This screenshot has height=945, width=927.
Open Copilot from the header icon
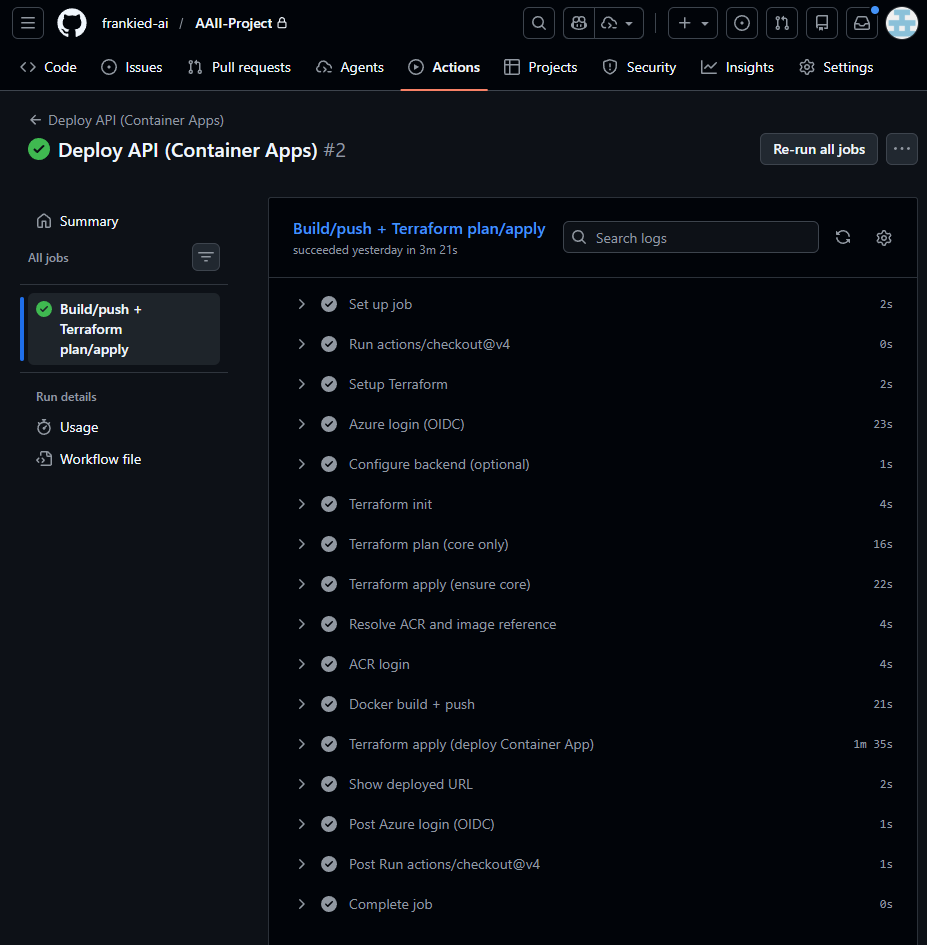[x=578, y=22]
